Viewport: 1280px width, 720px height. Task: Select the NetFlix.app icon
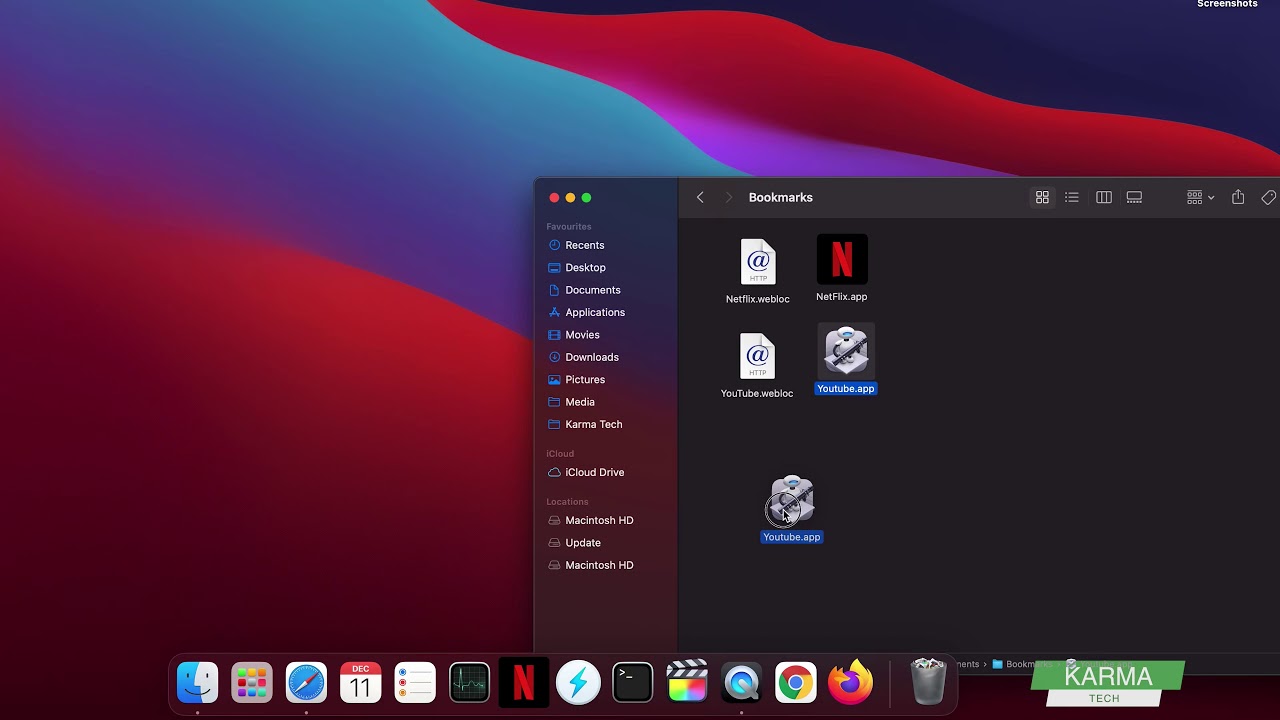(842, 261)
